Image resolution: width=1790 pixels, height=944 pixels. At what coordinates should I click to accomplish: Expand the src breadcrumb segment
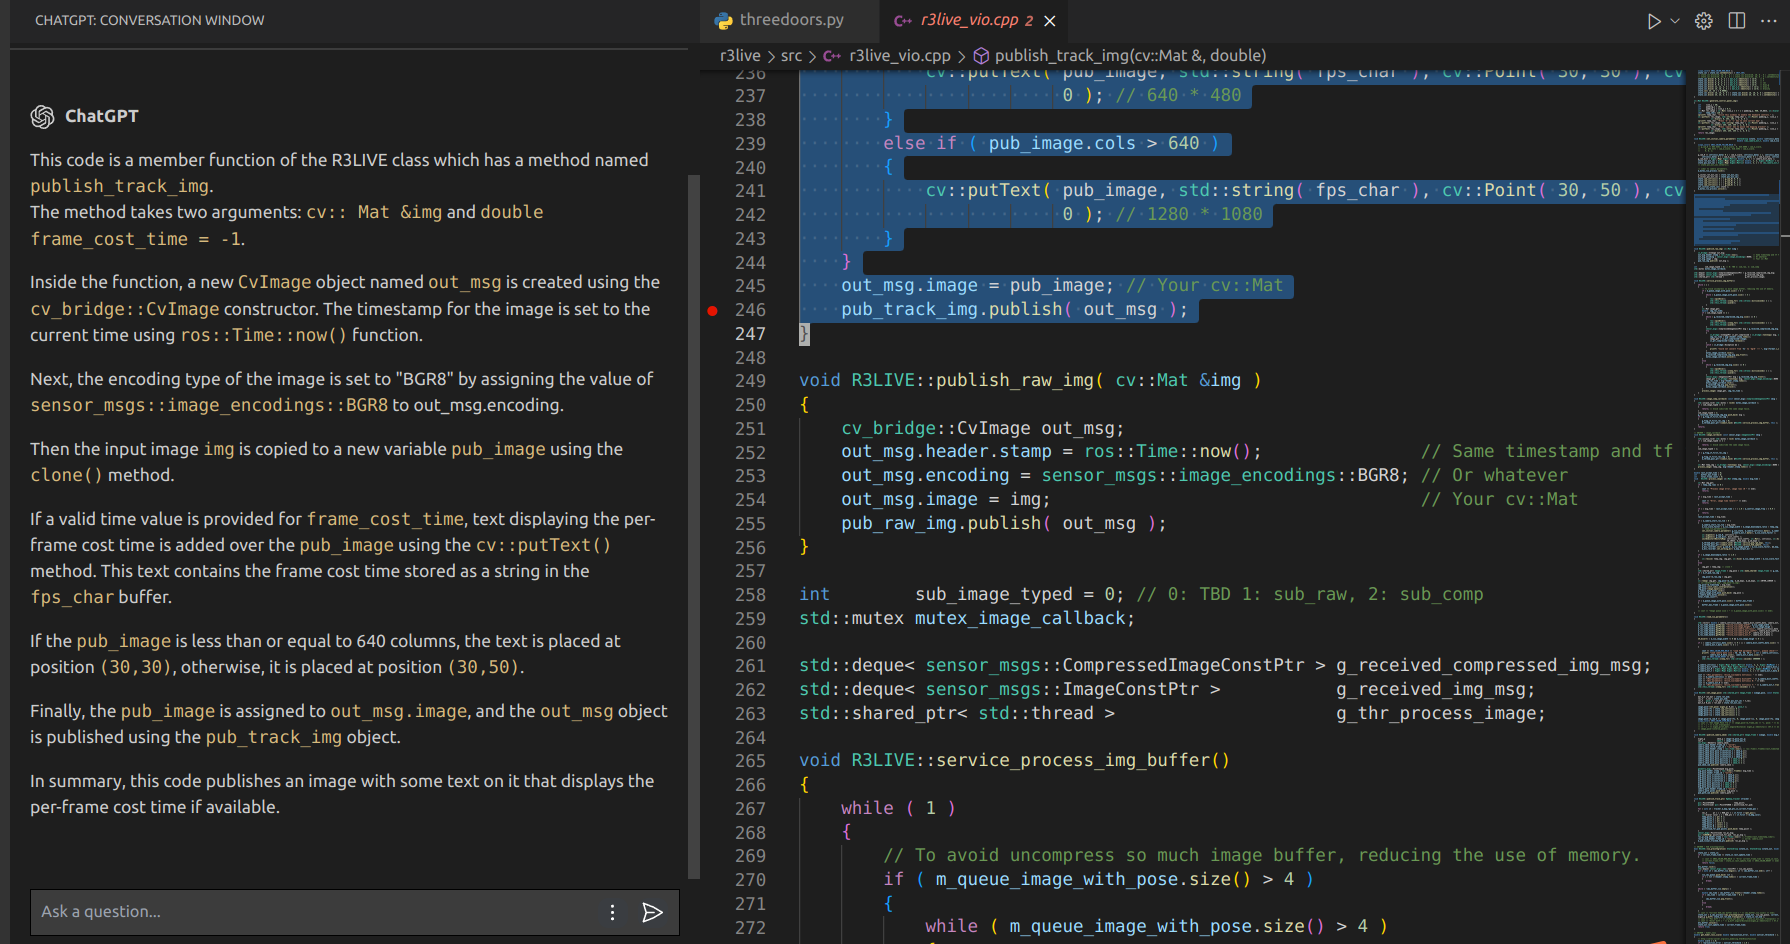(x=791, y=56)
